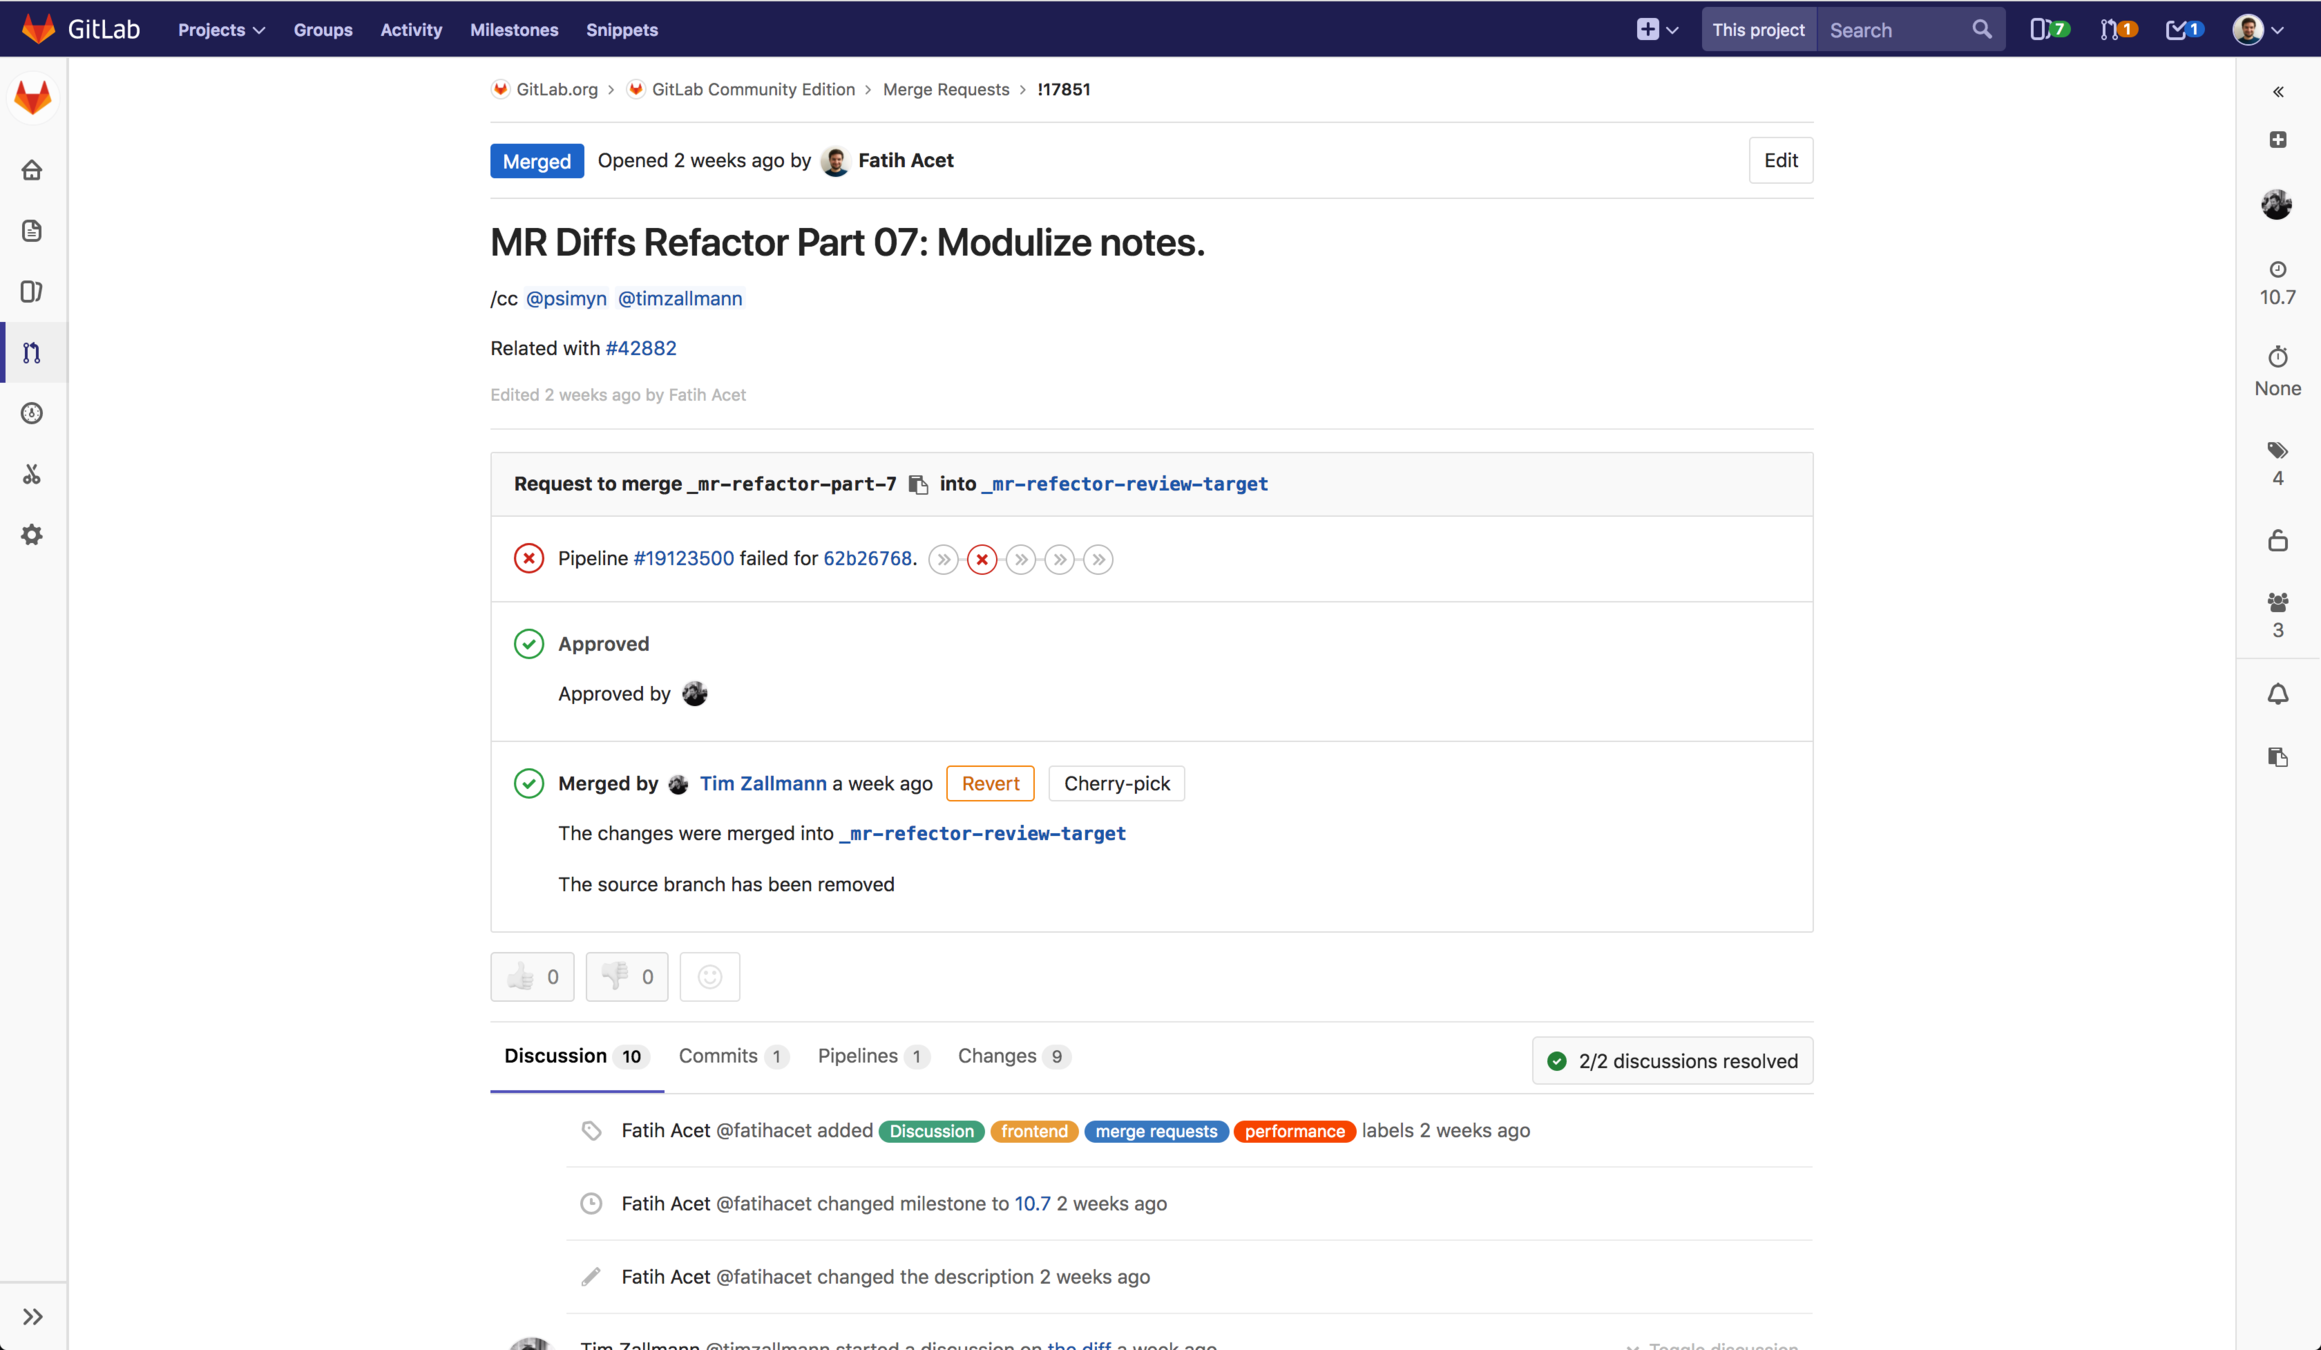The image size is (2321, 1350).
Task: Switch to the Changes tab
Action: (1012, 1056)
